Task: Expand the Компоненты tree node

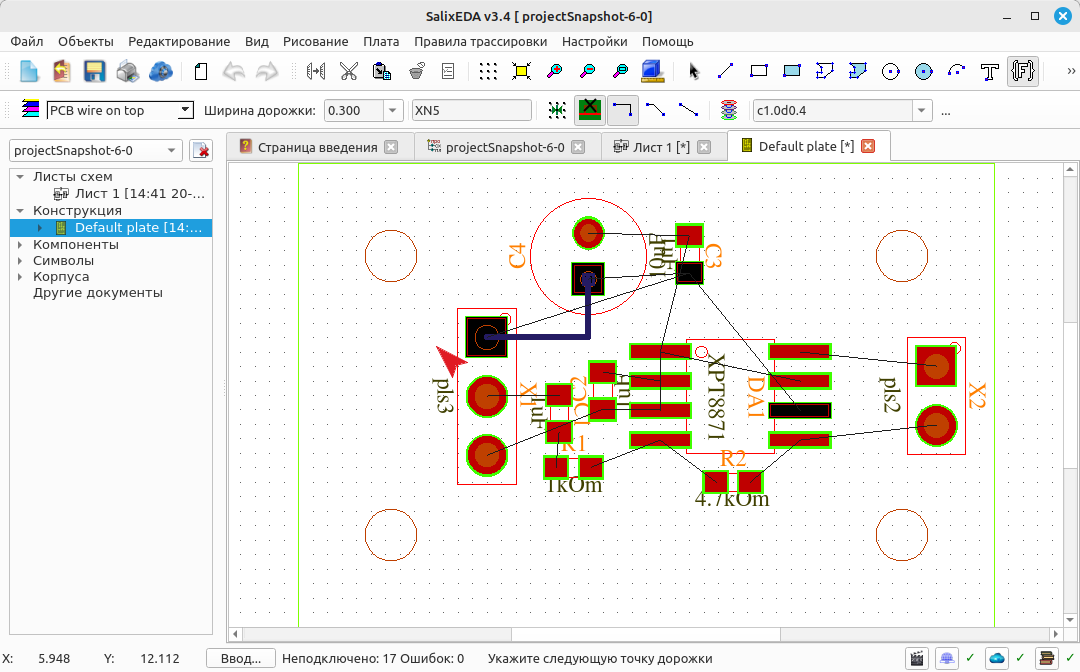Action: [x=20, y=244]
